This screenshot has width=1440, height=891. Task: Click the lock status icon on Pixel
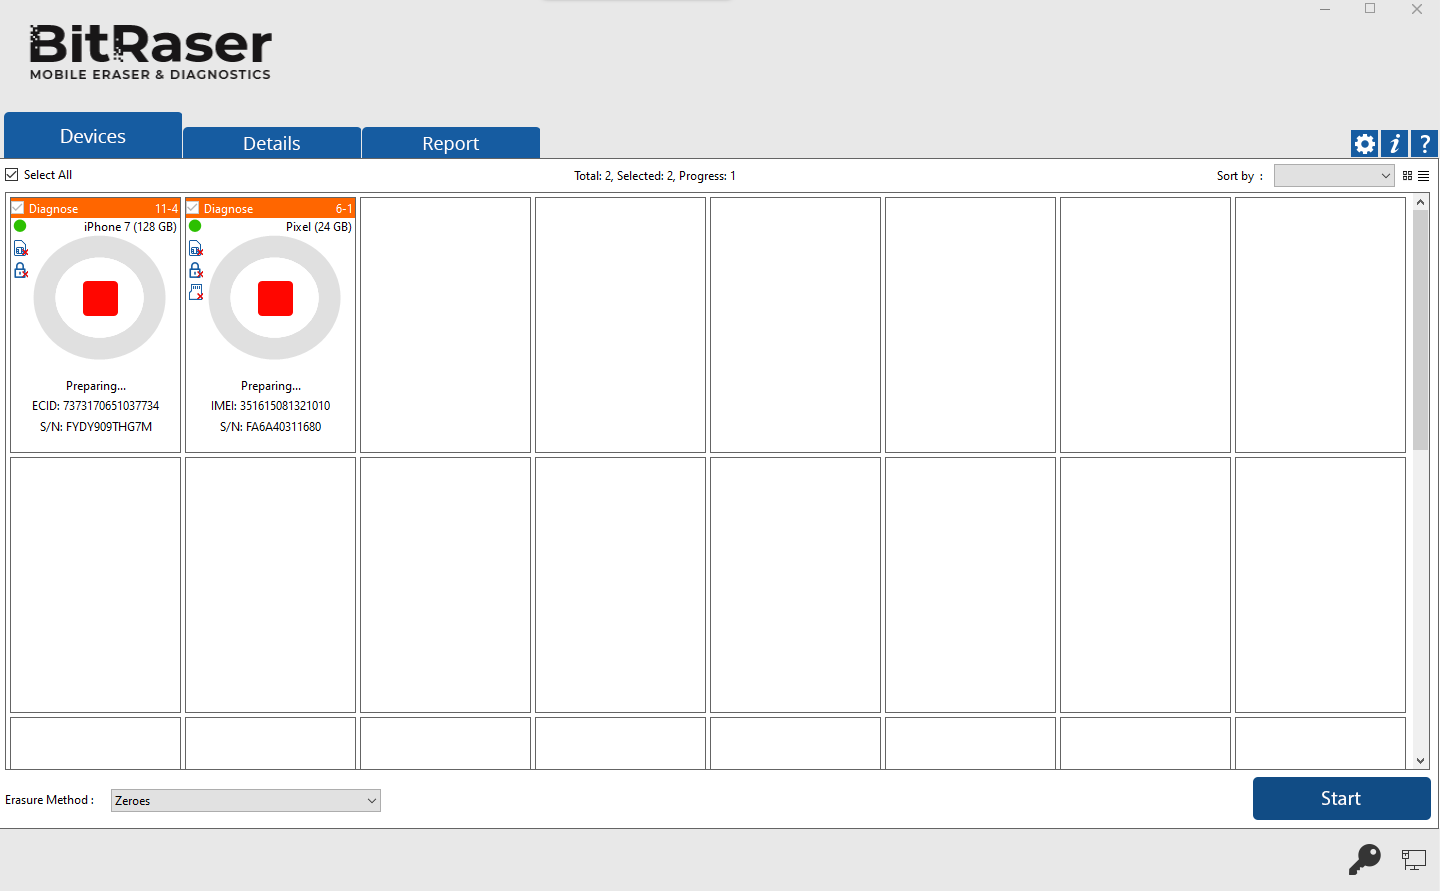196,270
